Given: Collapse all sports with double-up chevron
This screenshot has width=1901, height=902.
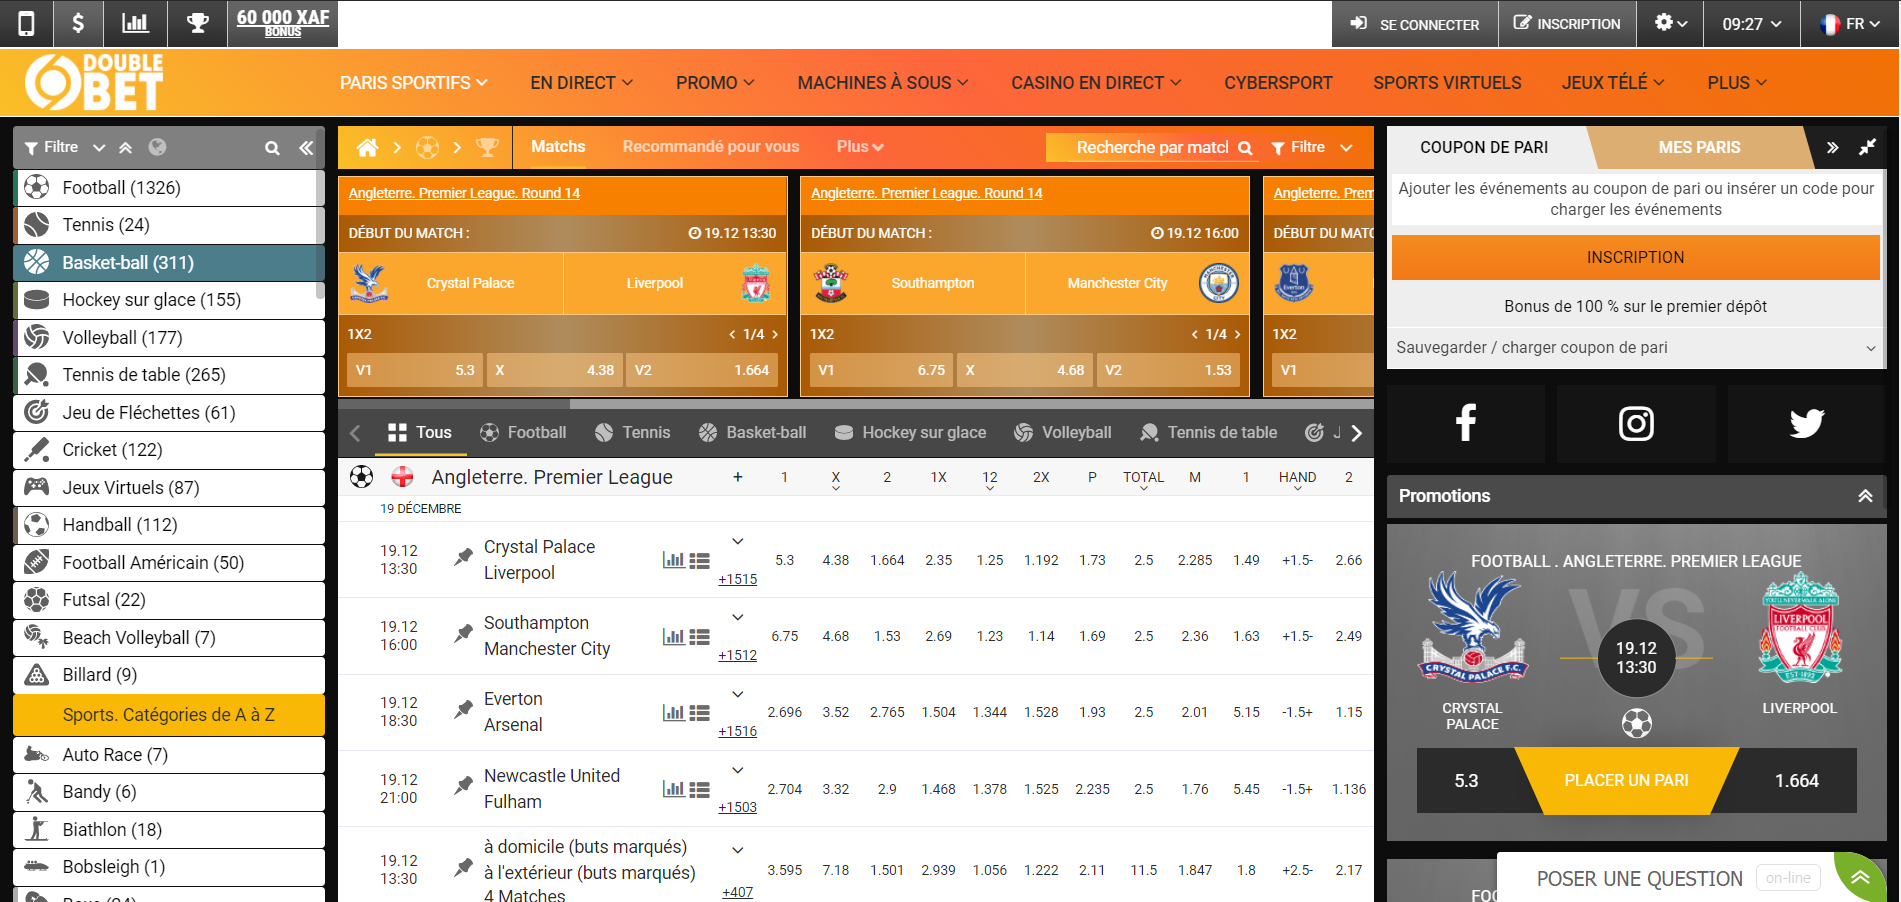Looking at the screenshot, I should tap(125, 148).
